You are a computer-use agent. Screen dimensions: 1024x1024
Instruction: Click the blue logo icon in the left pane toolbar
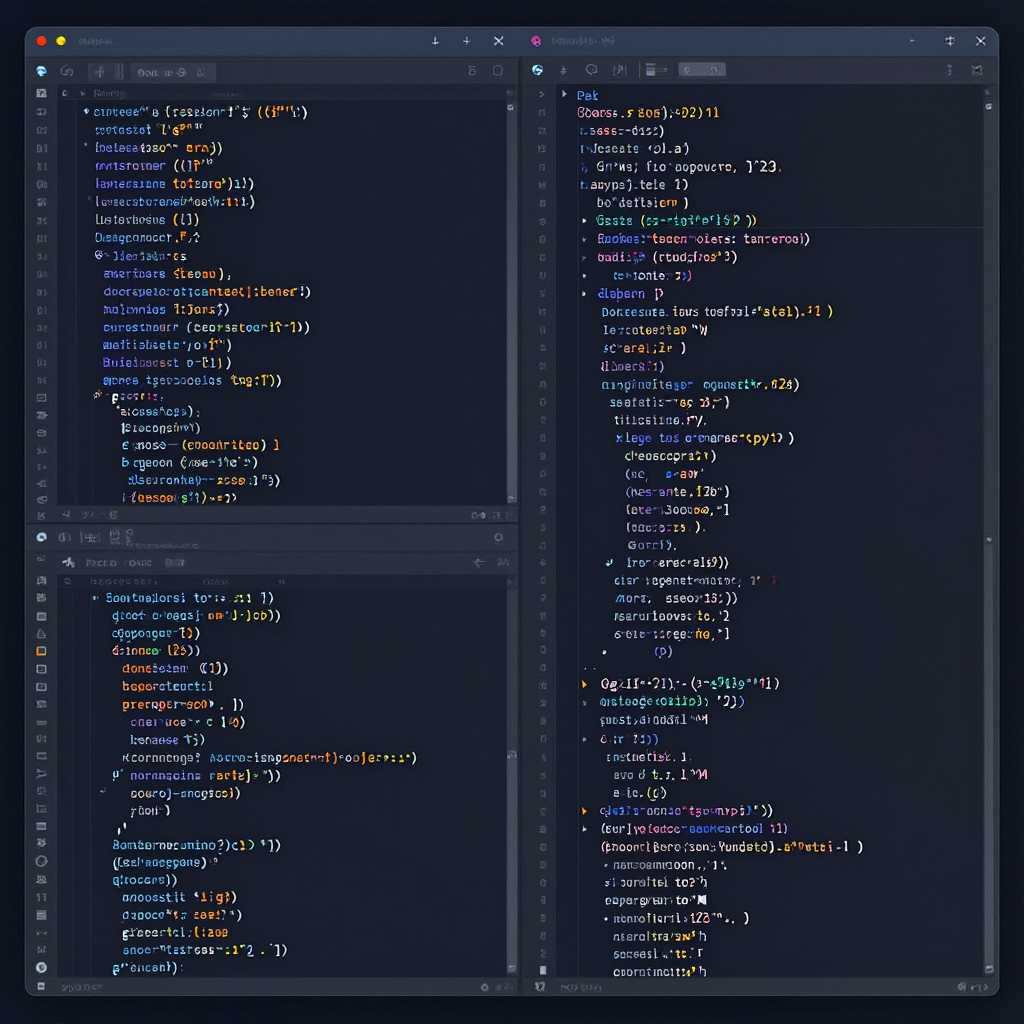click(x=41, y=71)
